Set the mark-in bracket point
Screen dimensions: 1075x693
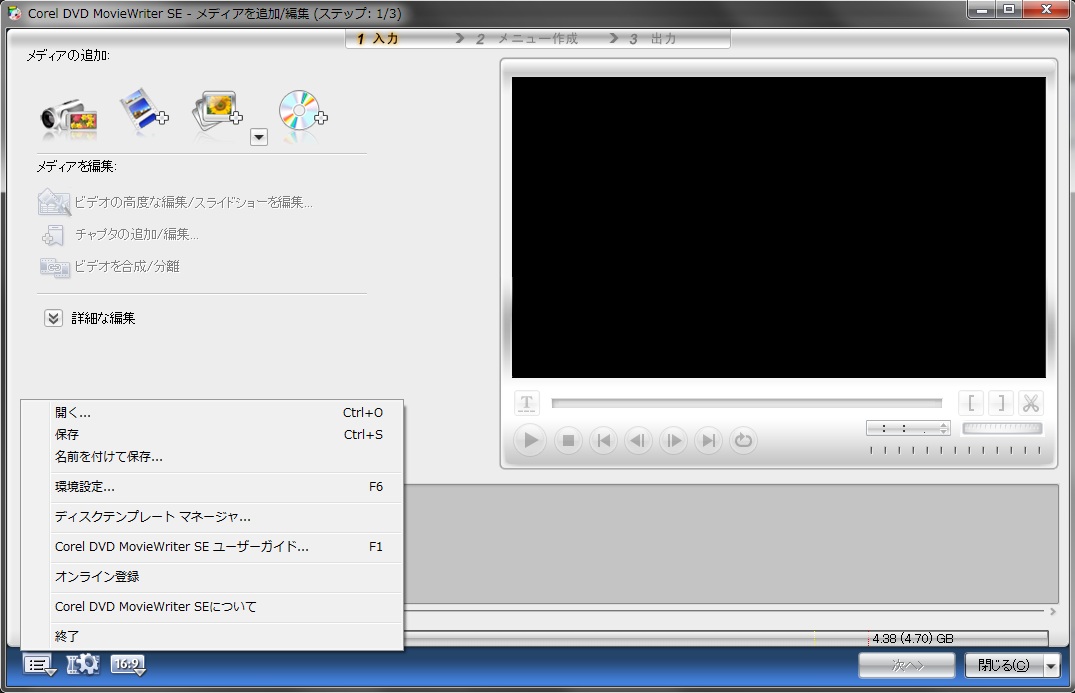point(971,403)
